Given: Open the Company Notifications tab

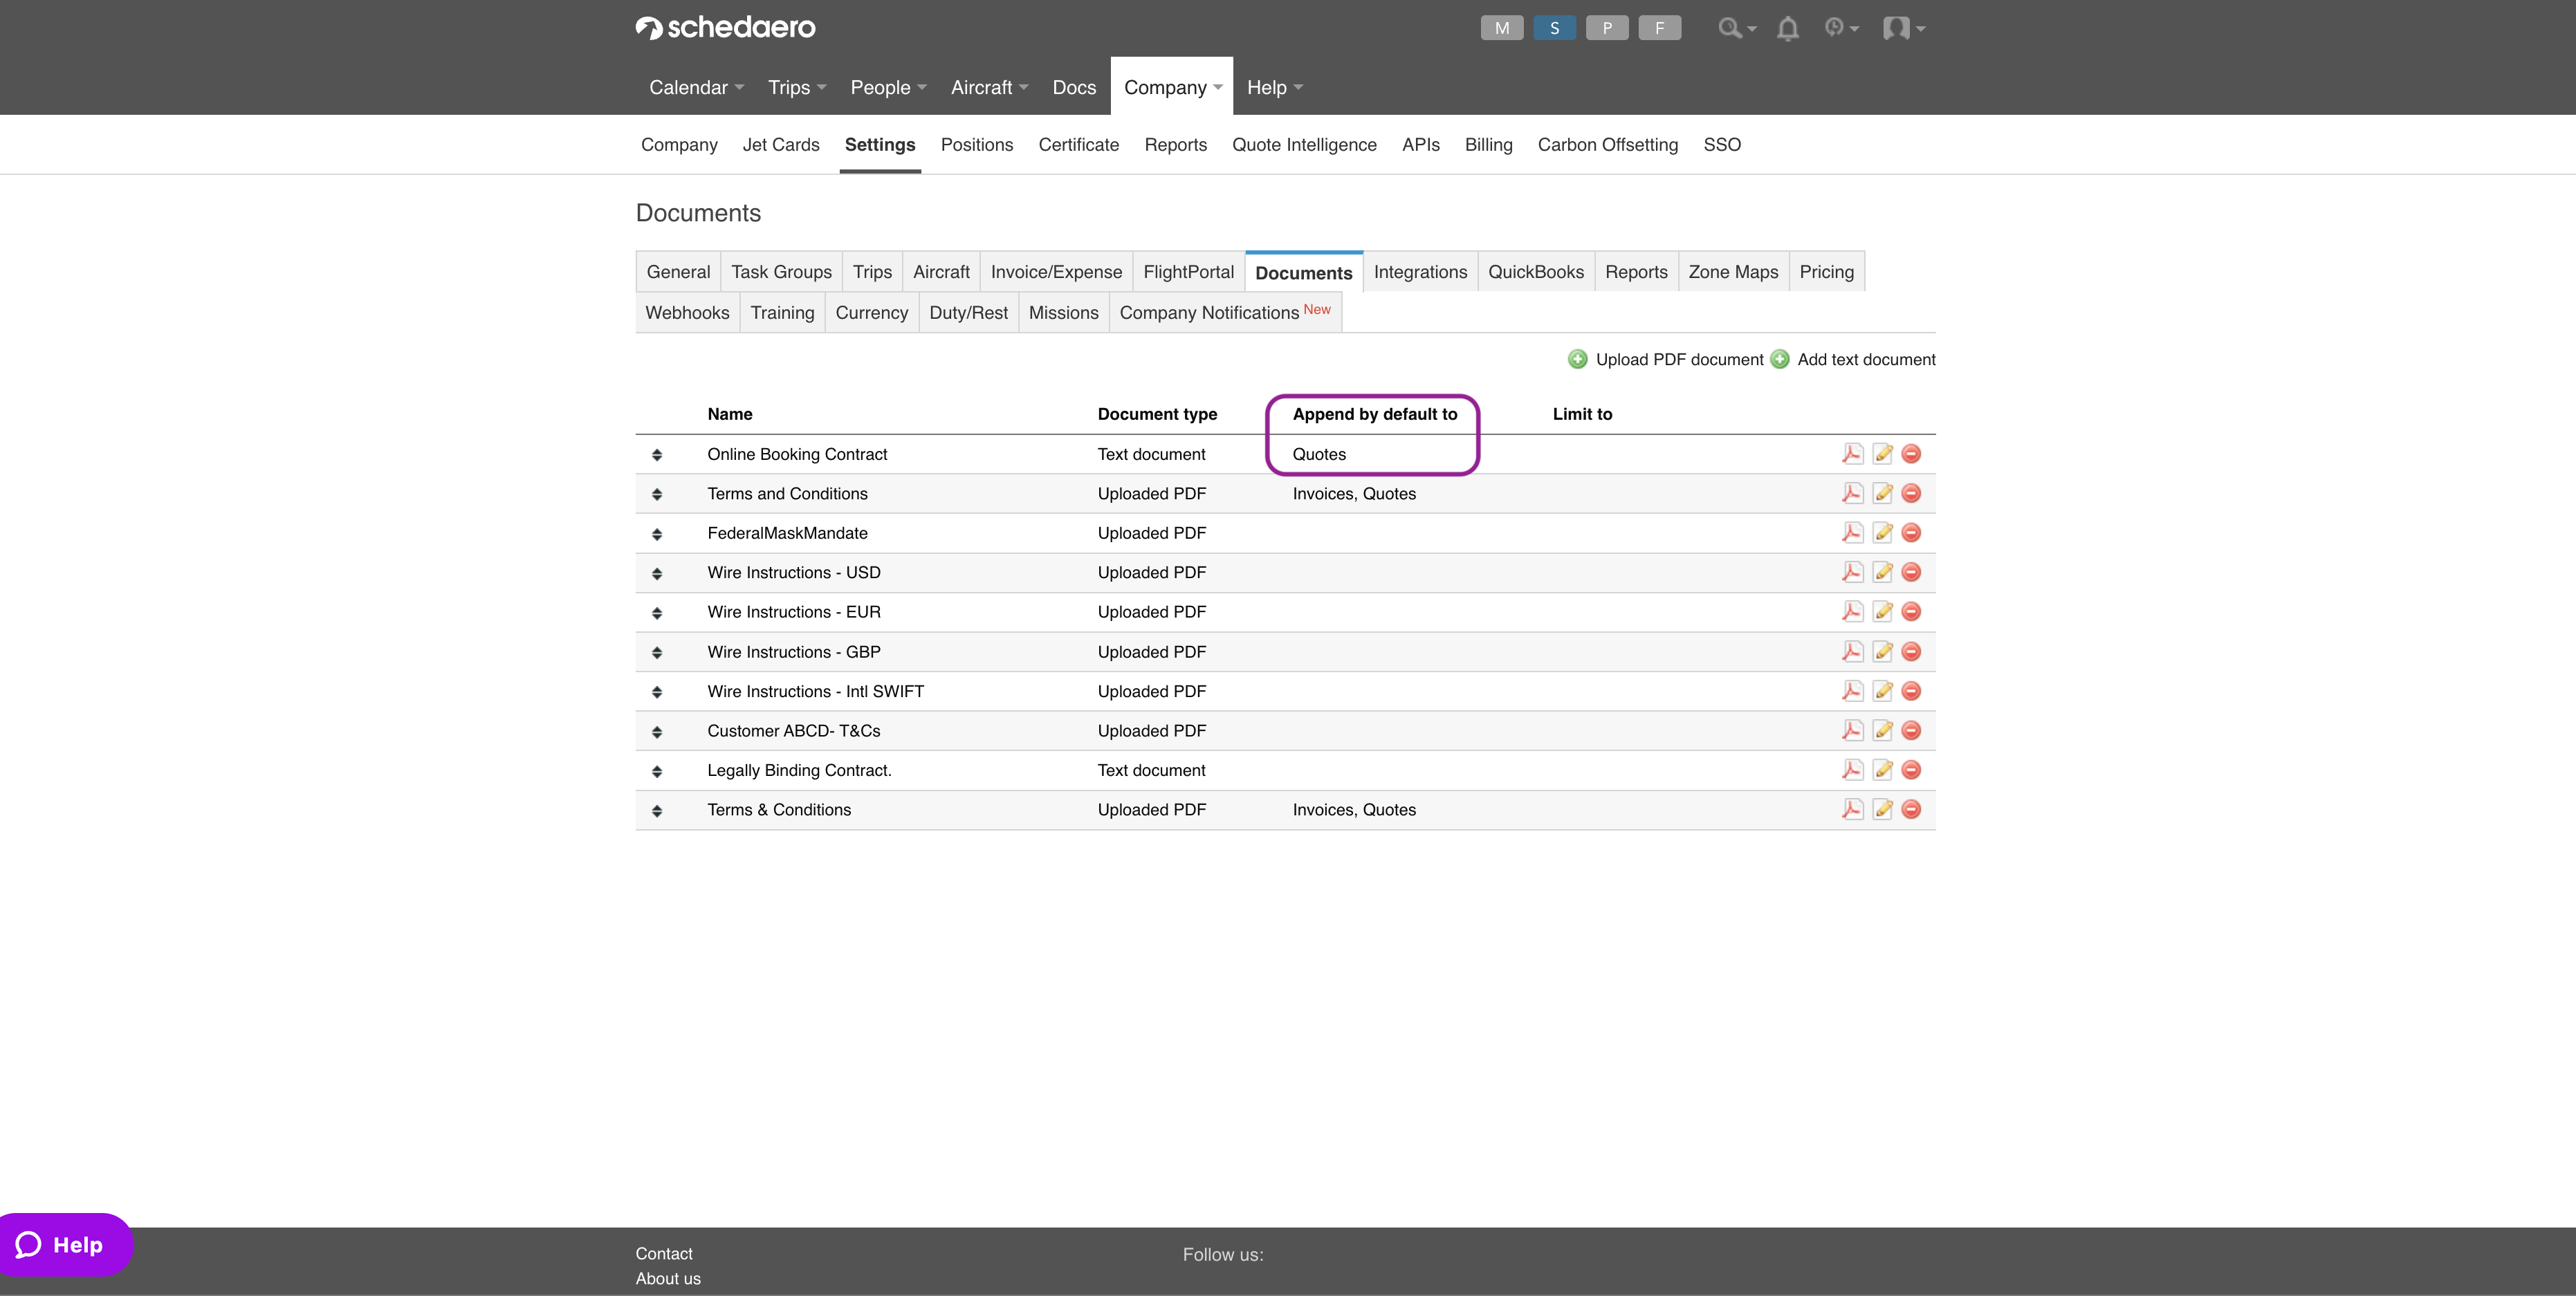Looking at the screenshot, I should pos(1225,312).
